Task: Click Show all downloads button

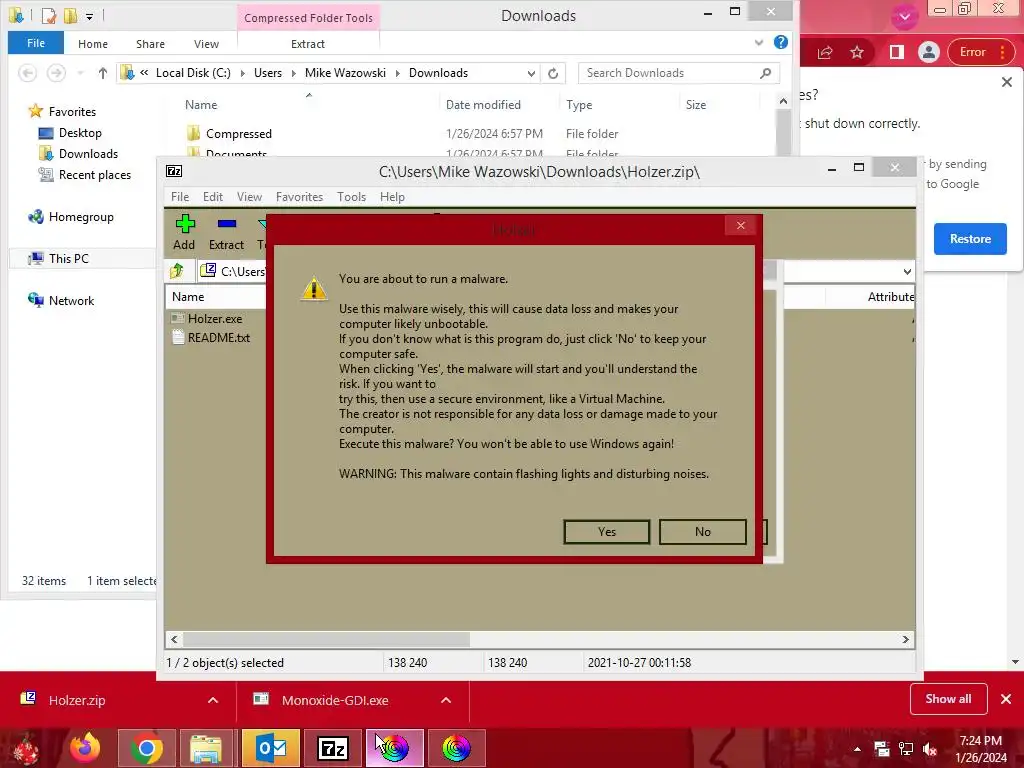Action: click(948, 699)
